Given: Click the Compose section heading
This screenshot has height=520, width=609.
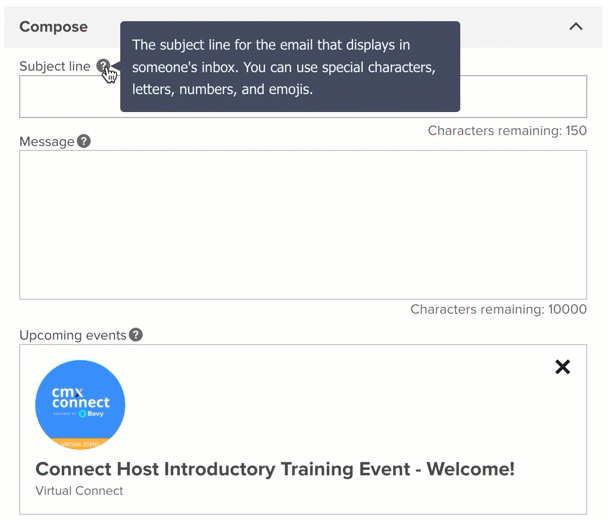Looking at the screenshot, I should tap(54, 27).
